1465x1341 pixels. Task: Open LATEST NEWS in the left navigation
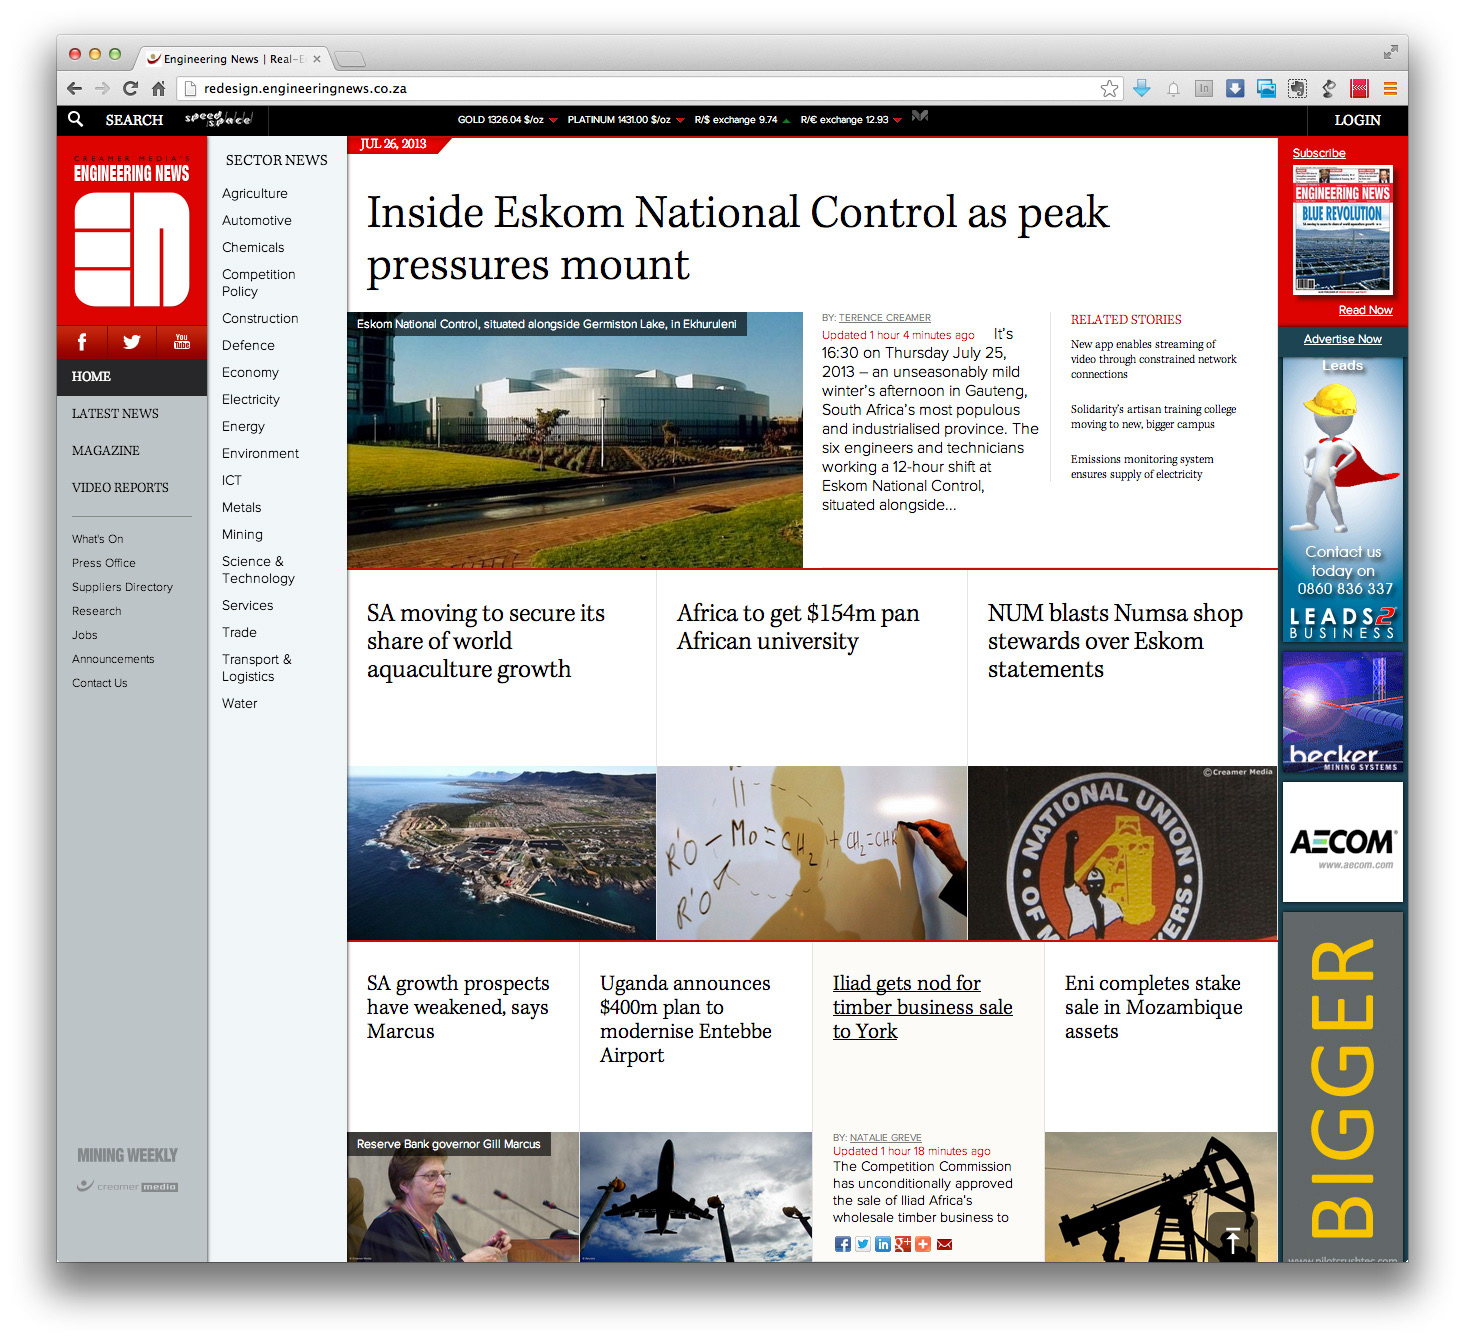[x=115, y=414]
